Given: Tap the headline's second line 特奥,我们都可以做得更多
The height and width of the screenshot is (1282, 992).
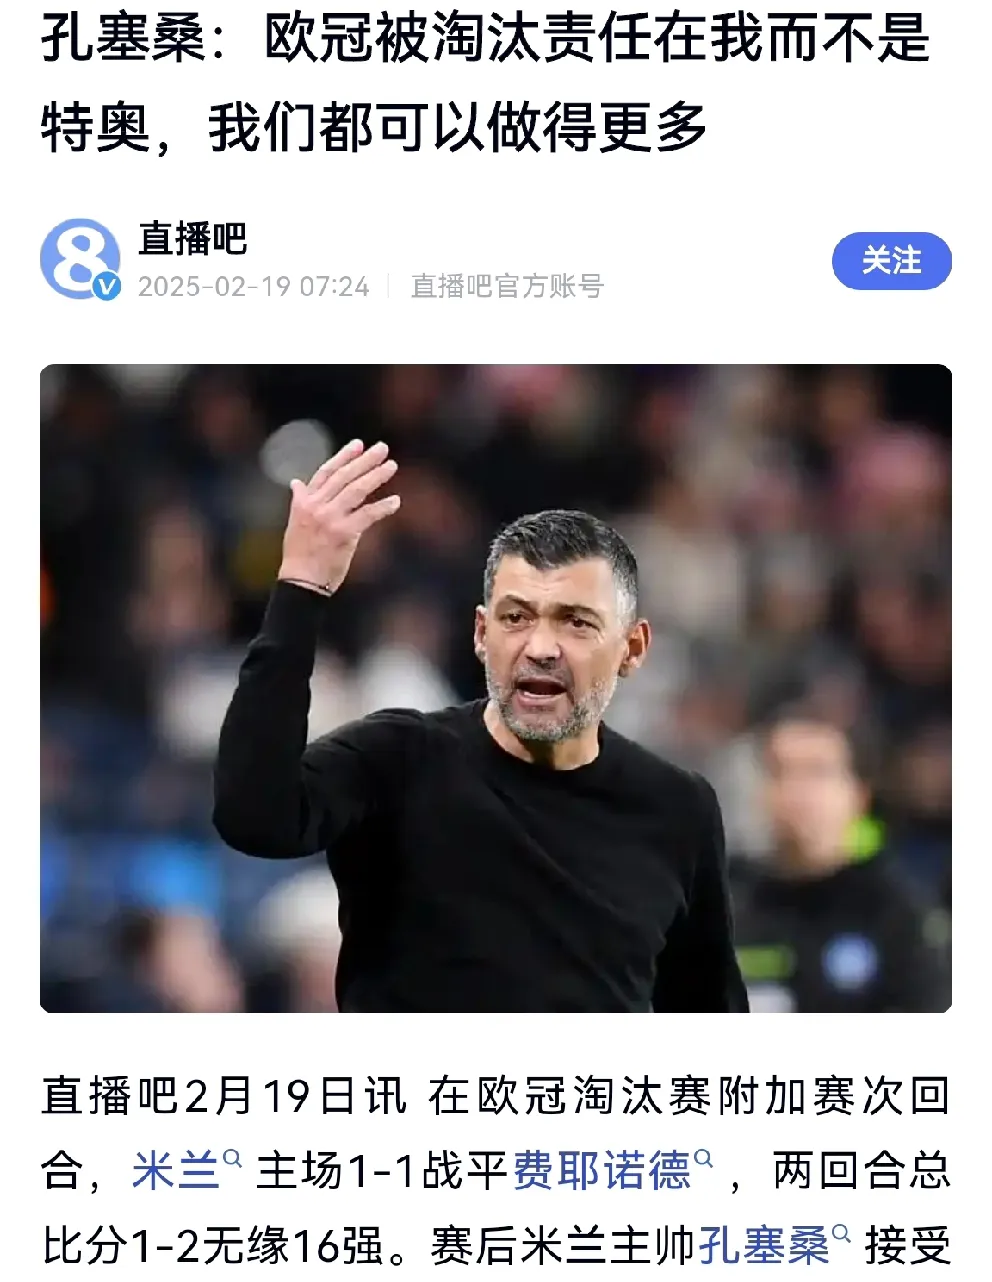Looking at the screenshot, I should (374, 128).
